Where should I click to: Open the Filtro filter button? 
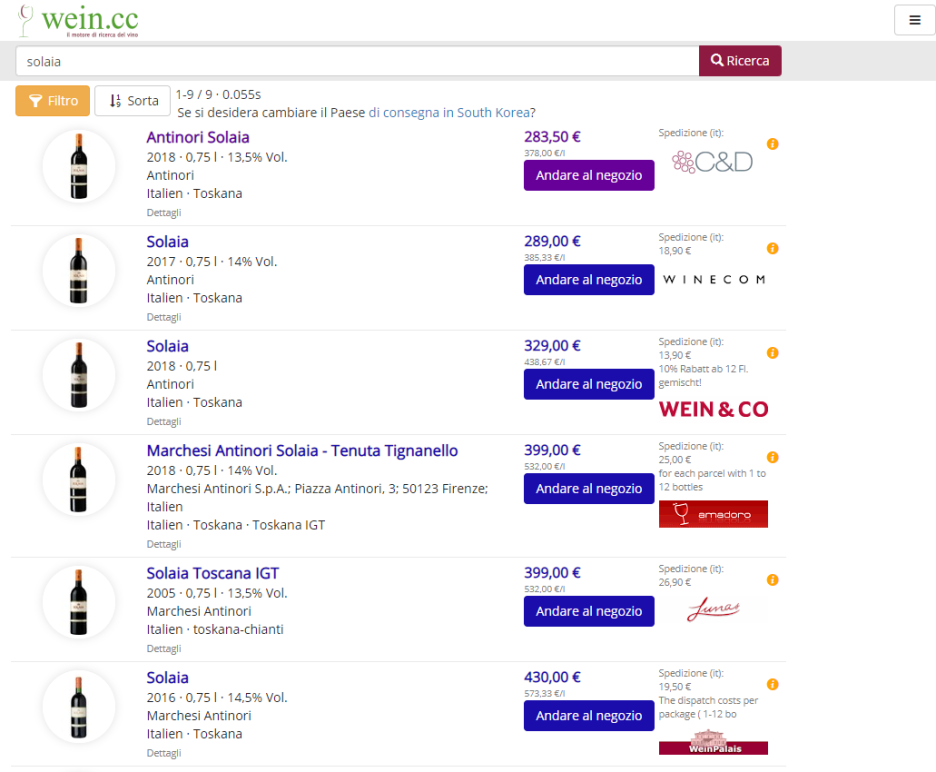tap(53, 100)
